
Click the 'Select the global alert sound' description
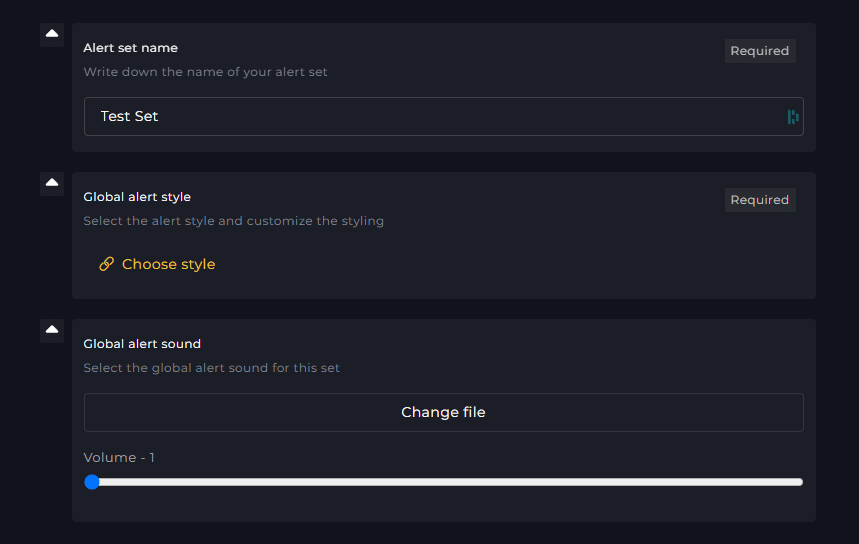click(x=211, y=368)
